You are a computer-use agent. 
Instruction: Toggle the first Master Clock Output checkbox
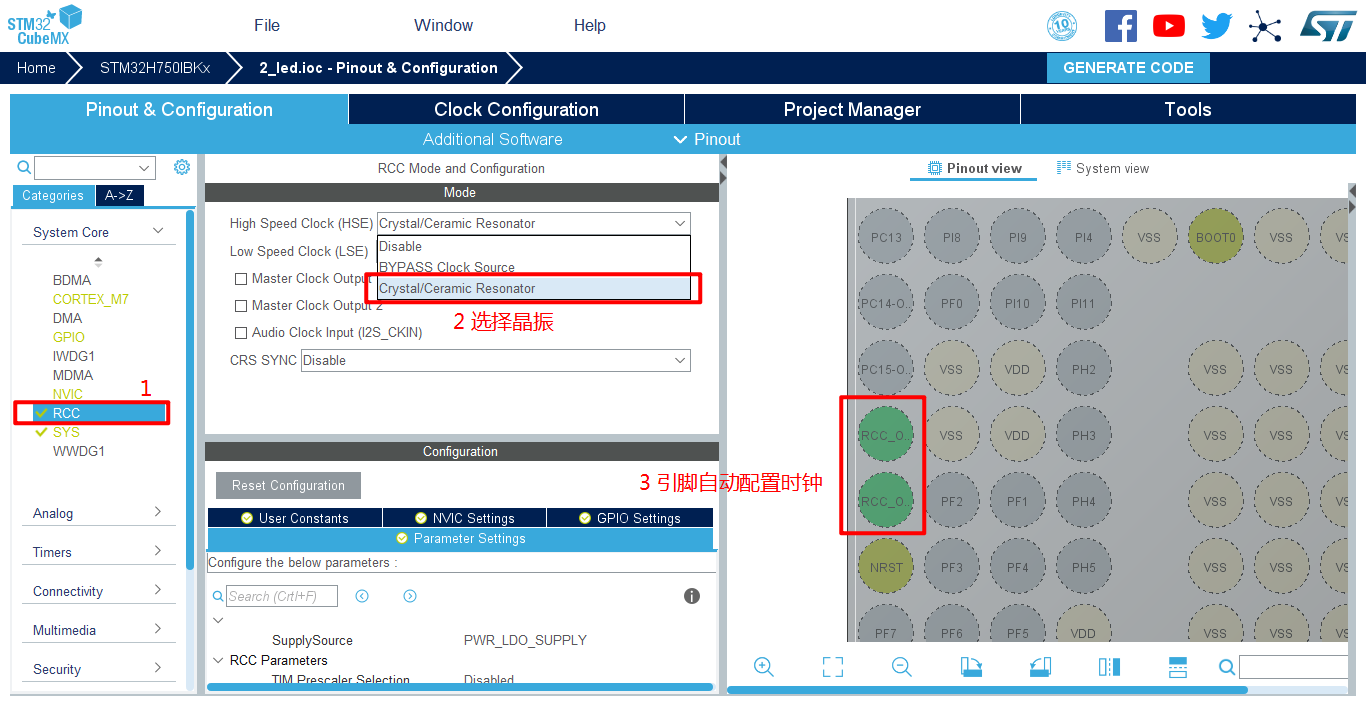pyautogui.click(x=241, y=279)
